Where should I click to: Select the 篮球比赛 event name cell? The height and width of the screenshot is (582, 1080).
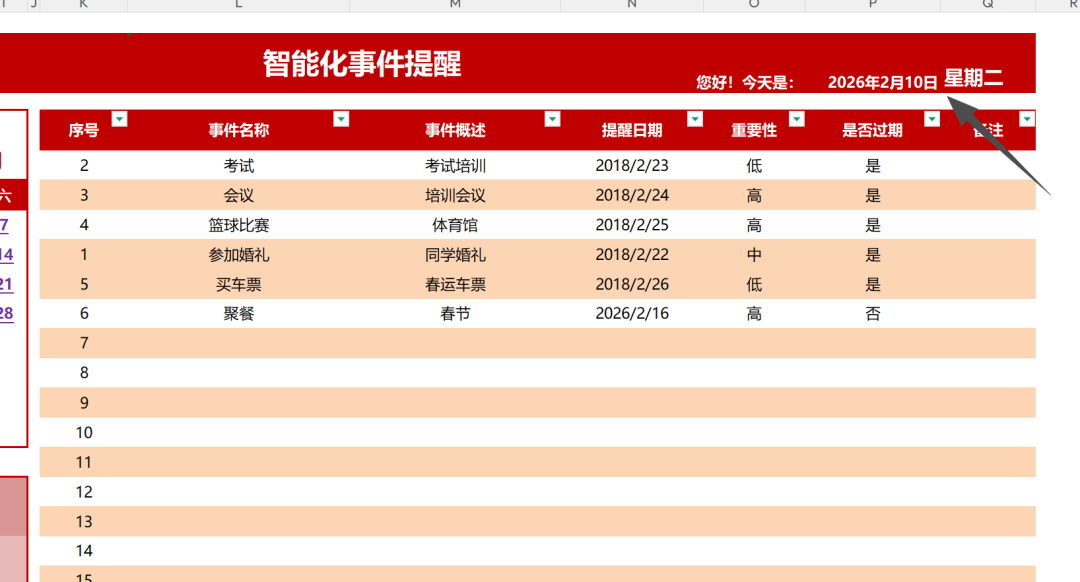click(x=238, y=225)
